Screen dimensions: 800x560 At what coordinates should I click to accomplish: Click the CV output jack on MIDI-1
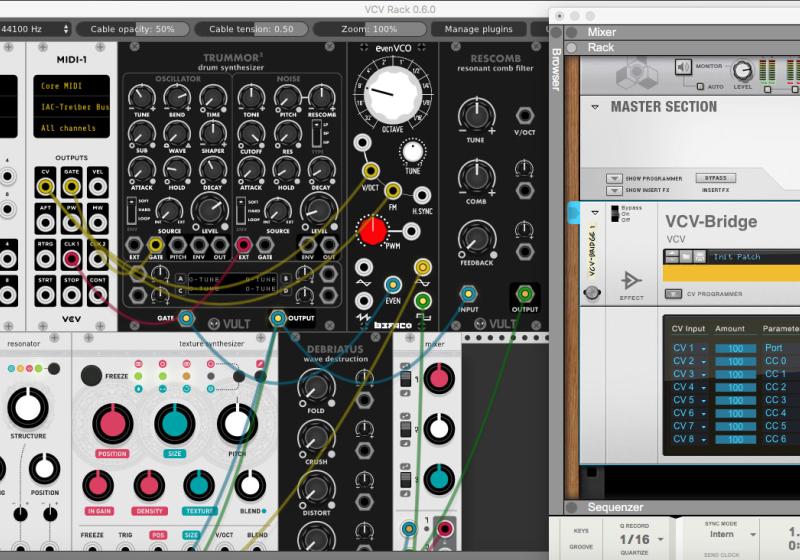click(45, 187)
